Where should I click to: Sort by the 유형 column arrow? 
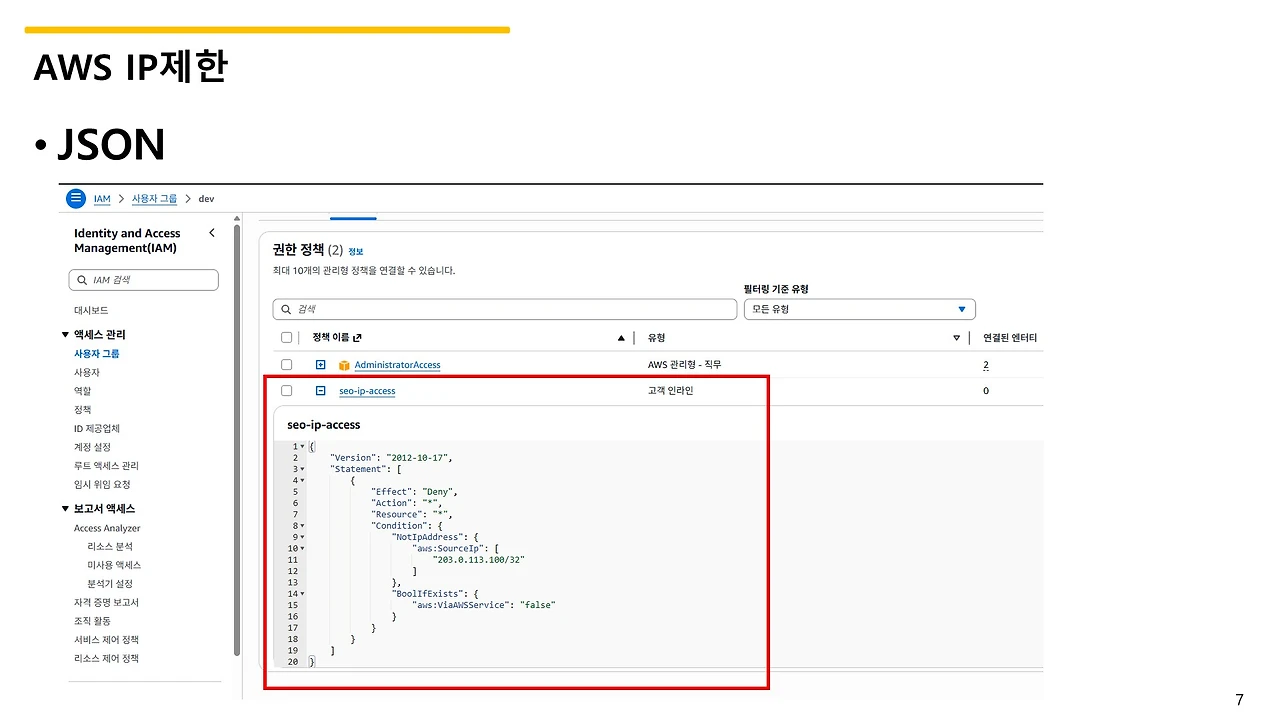(x=957, y=338)
